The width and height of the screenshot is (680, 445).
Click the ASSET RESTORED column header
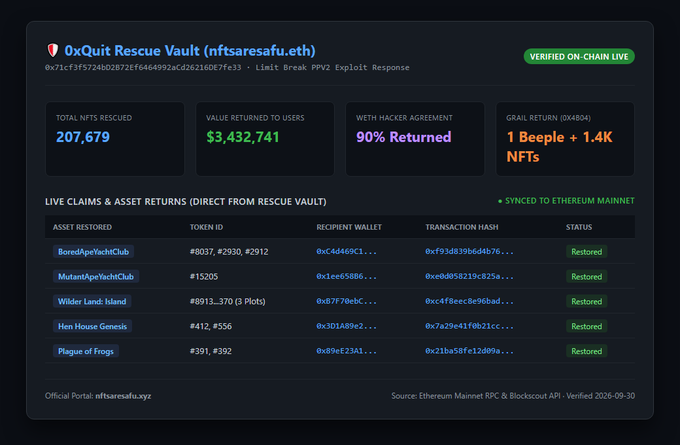click(x=82, y=227)
